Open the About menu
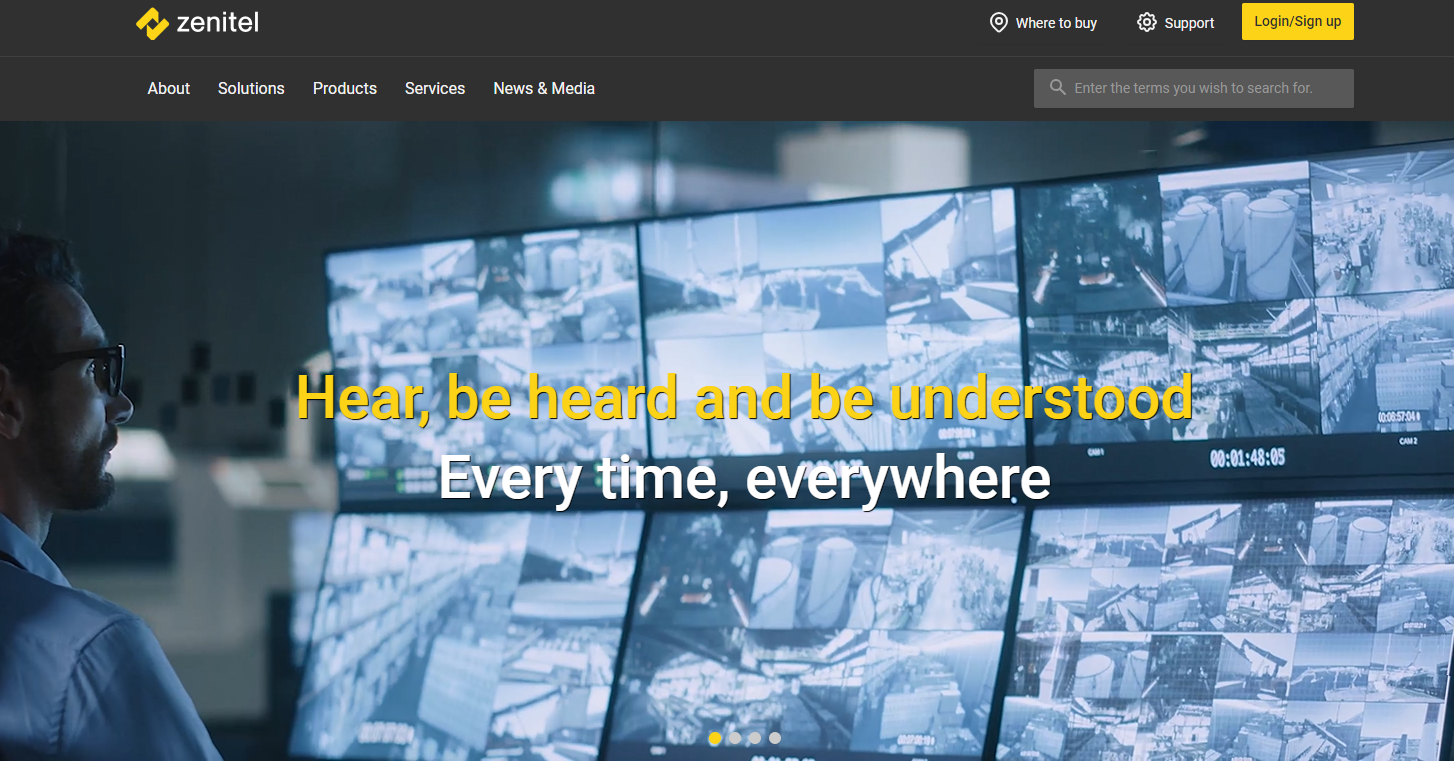The height and width of the screenshot is (764, 1454). pos(168,88)
